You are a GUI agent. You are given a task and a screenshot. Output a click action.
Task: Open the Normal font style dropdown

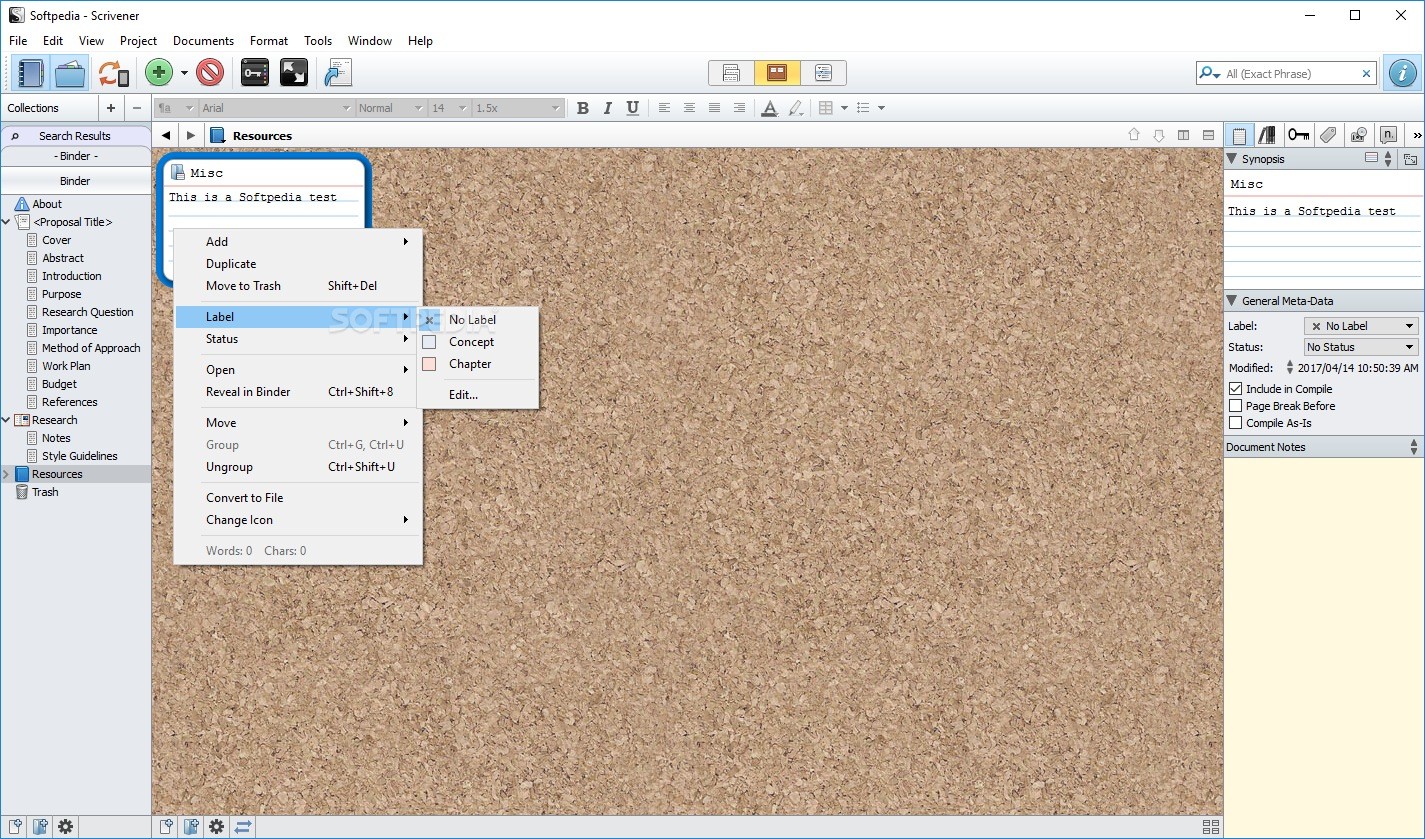(391, 108)
